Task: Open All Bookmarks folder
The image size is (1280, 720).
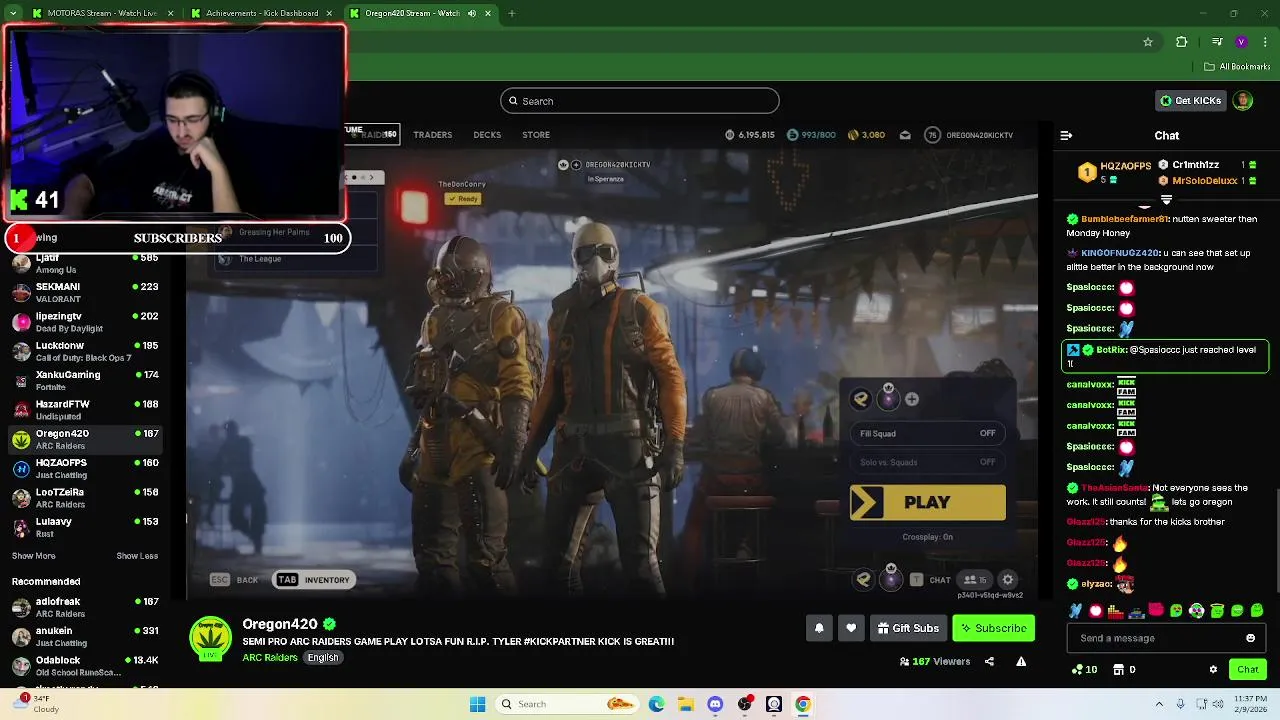Action: tap(1237, 67)
